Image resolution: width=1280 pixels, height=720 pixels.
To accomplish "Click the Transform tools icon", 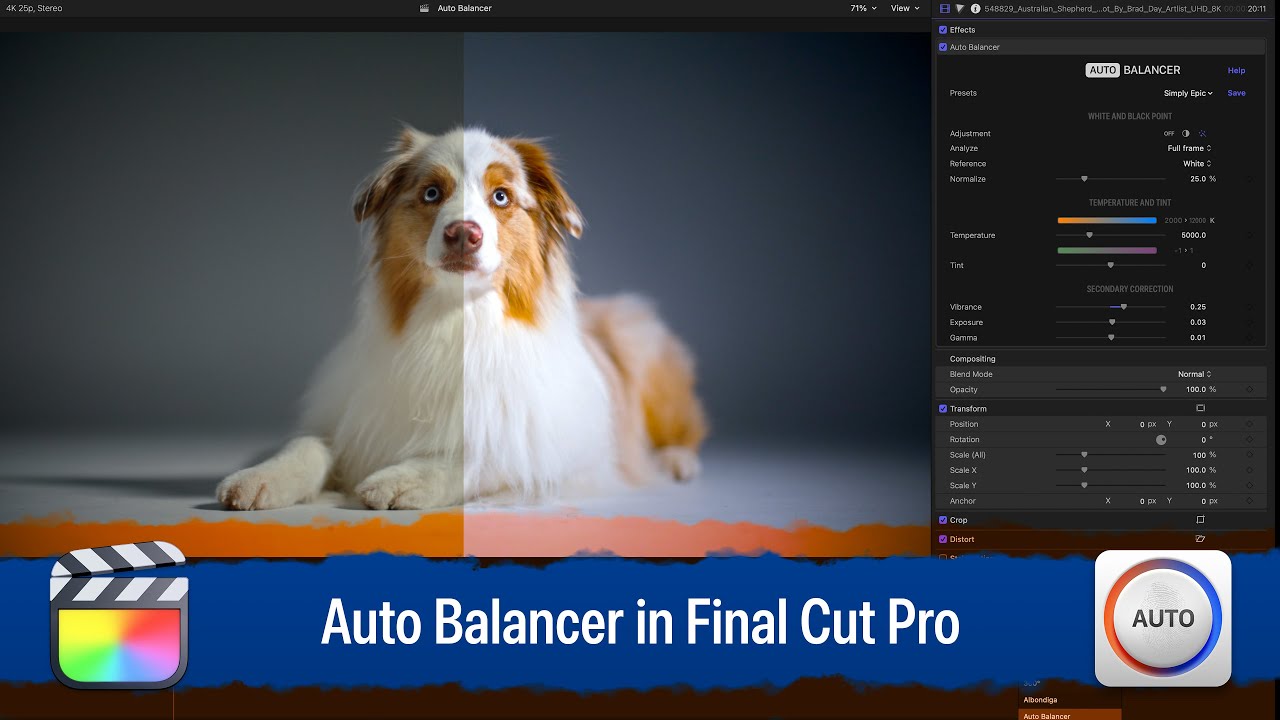I will [x=1200, y=408].
